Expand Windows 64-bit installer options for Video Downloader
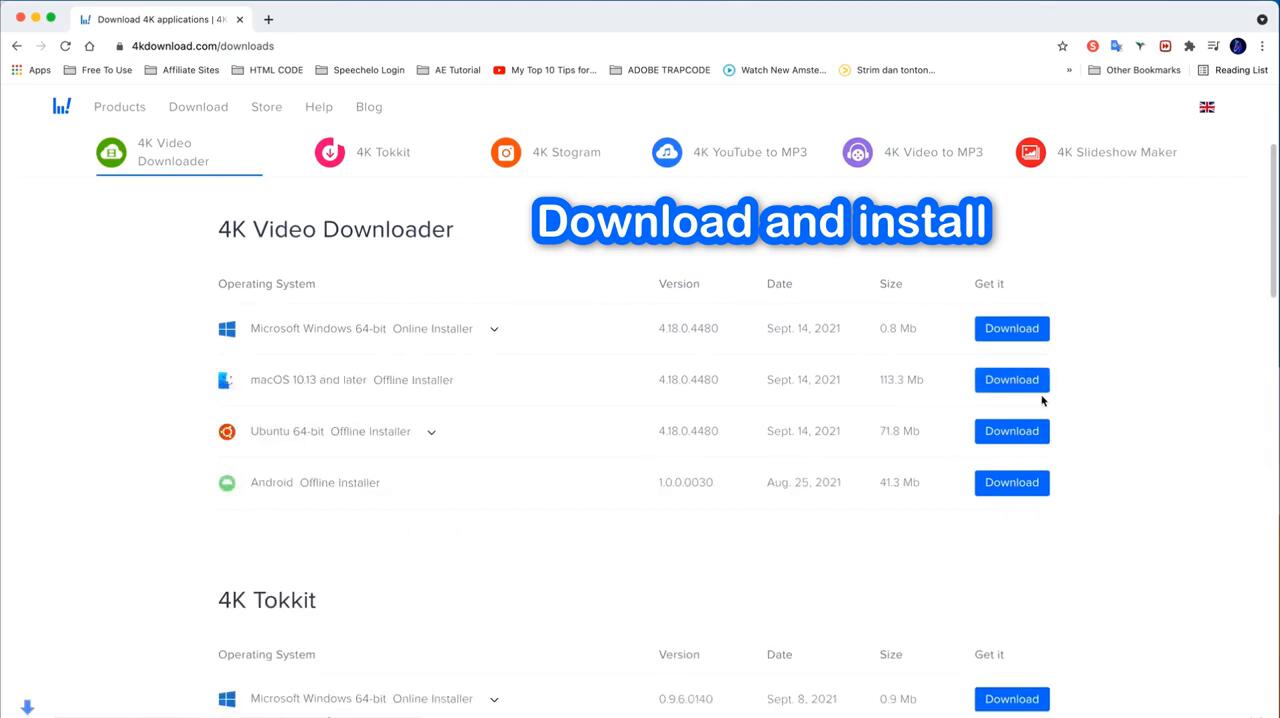 click(x=494, y=329)
